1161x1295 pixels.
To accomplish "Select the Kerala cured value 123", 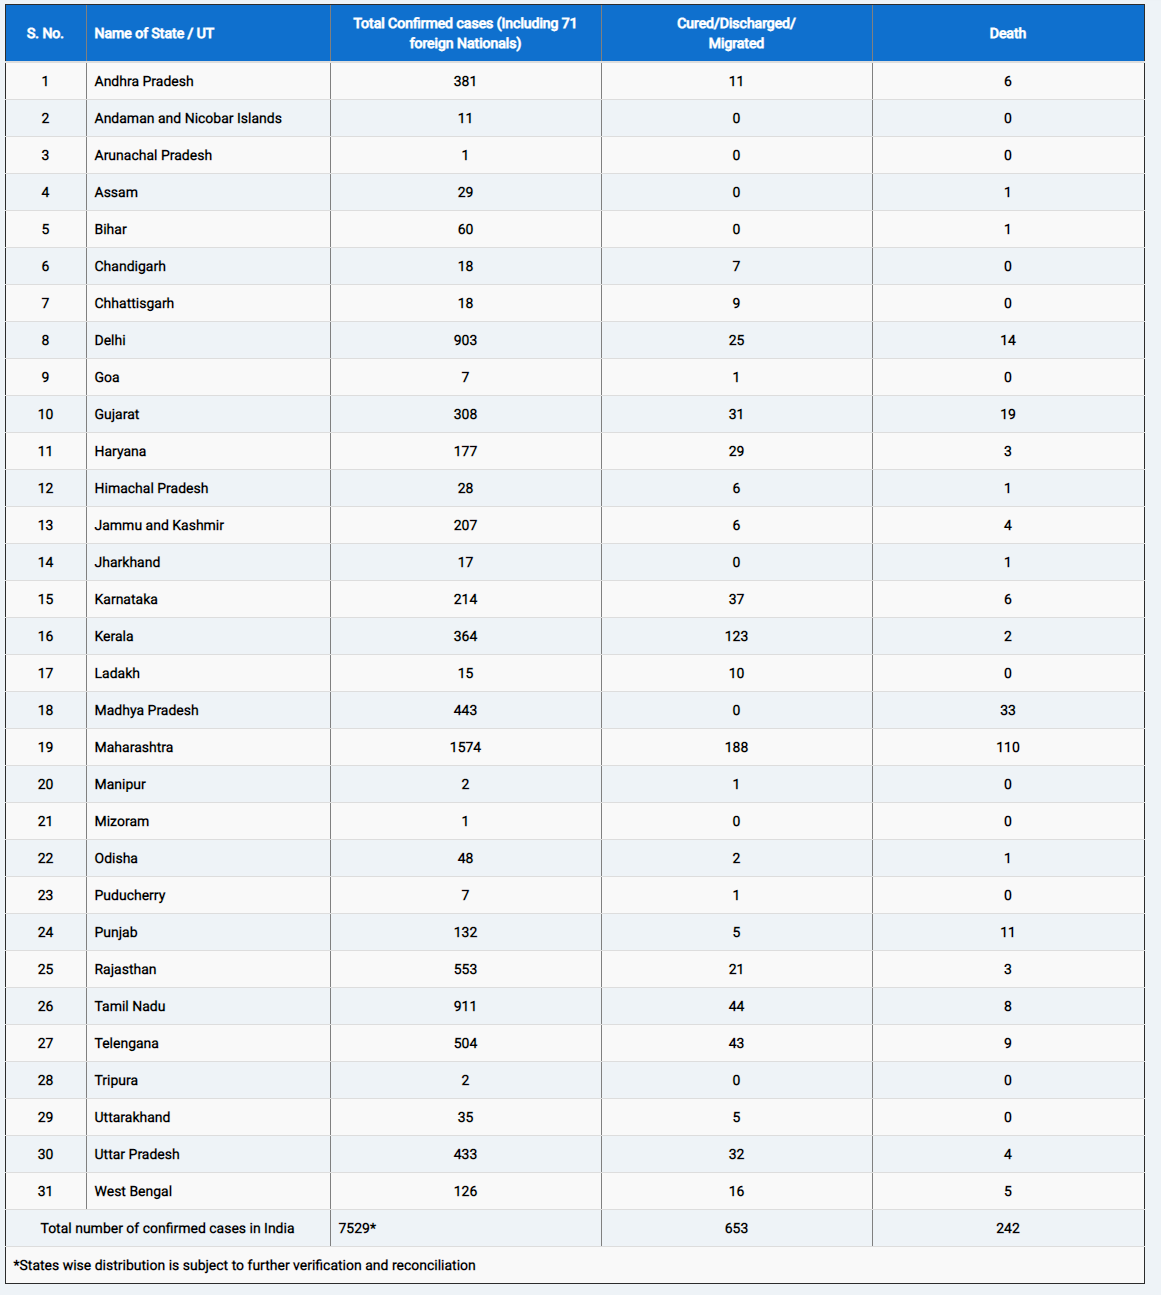I will click(x=736, y=636).
